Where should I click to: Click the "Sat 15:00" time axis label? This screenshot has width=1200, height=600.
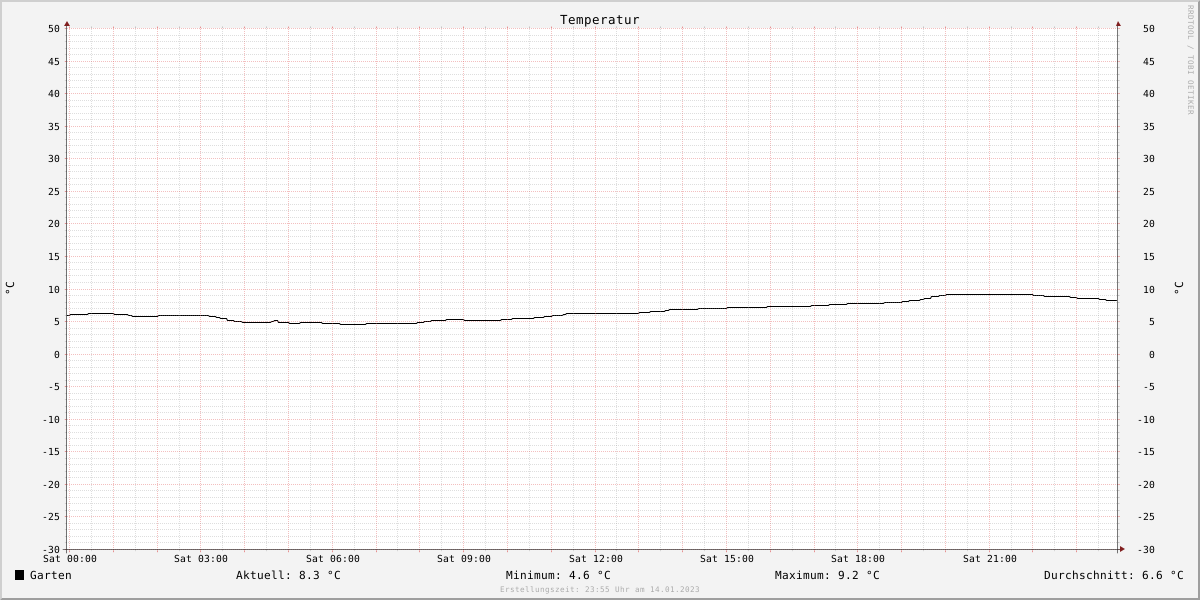pyautogui.click(x=727, y=559)
